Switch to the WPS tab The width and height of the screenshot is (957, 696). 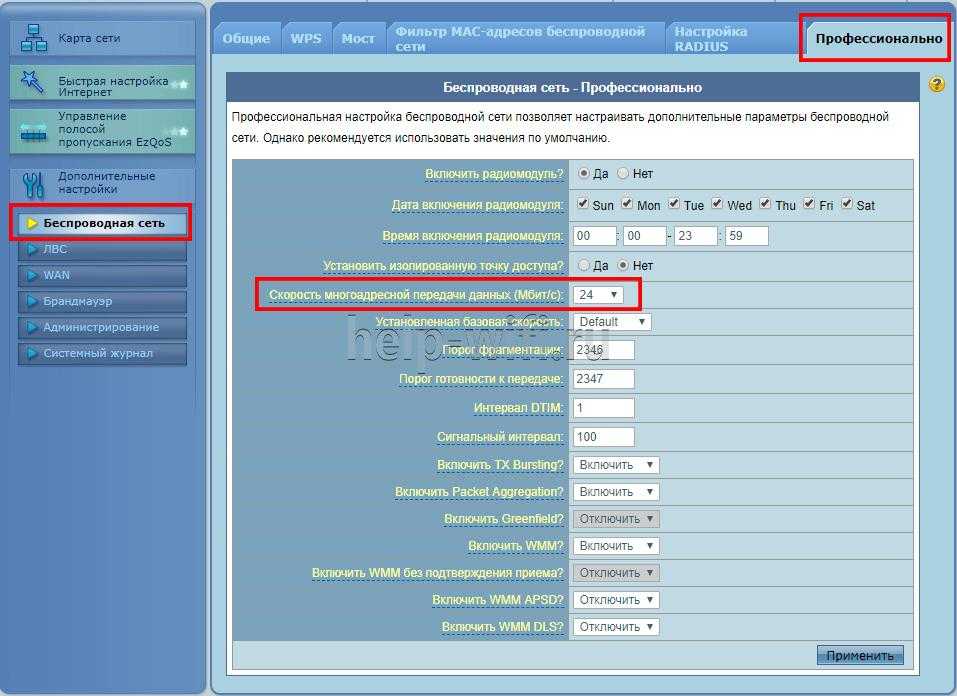306,38
